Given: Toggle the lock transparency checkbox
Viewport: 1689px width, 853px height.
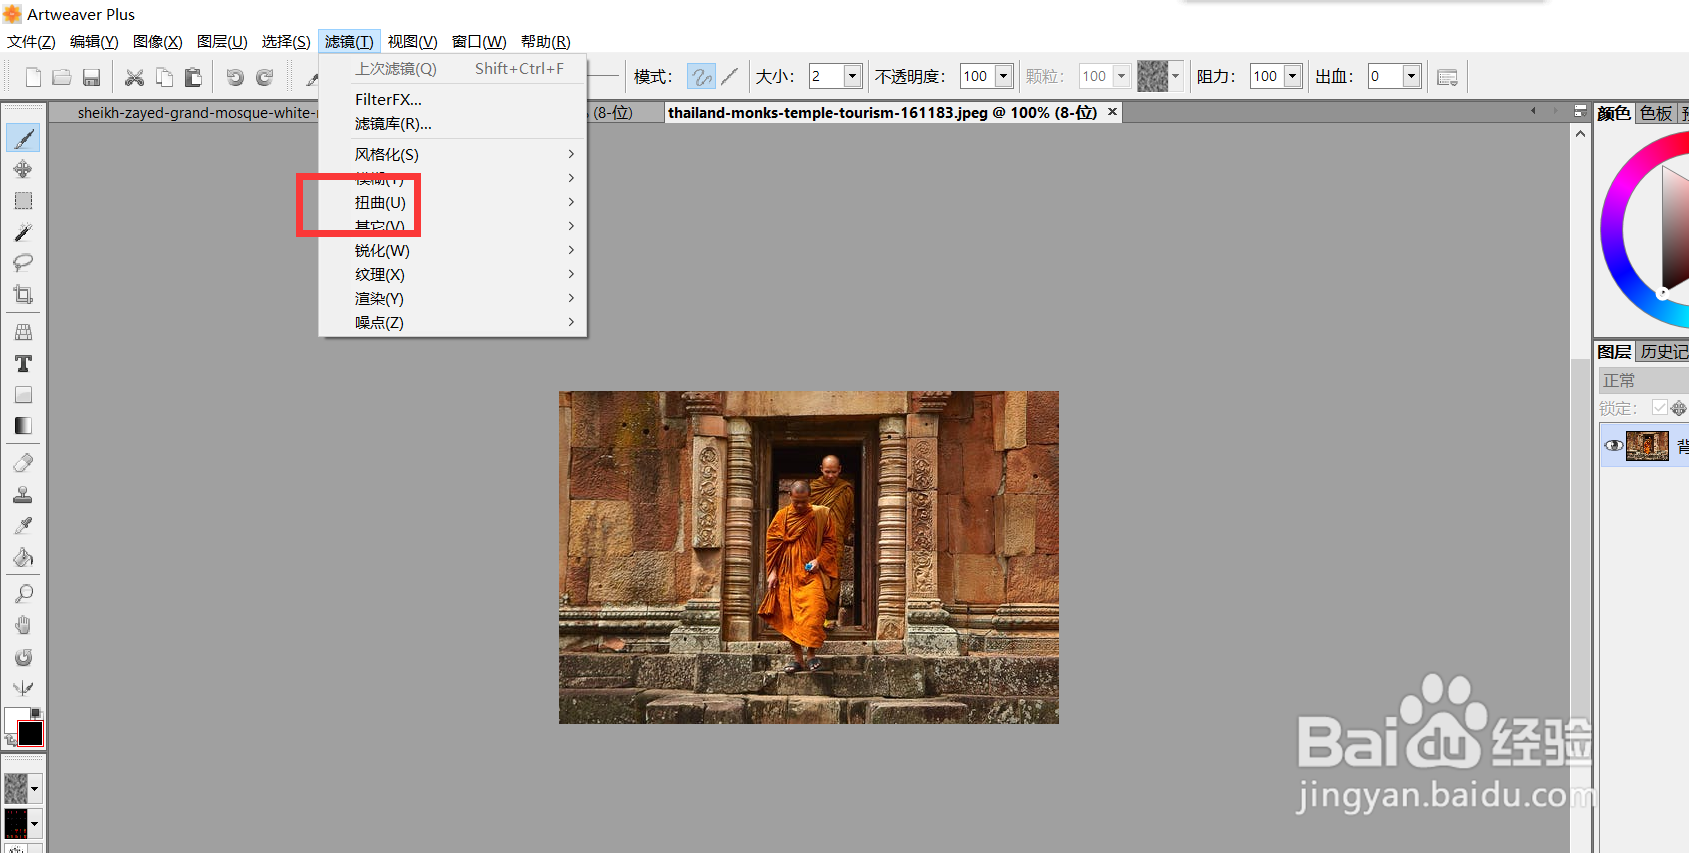Looking at the screenshot, I should (1660, 408).
